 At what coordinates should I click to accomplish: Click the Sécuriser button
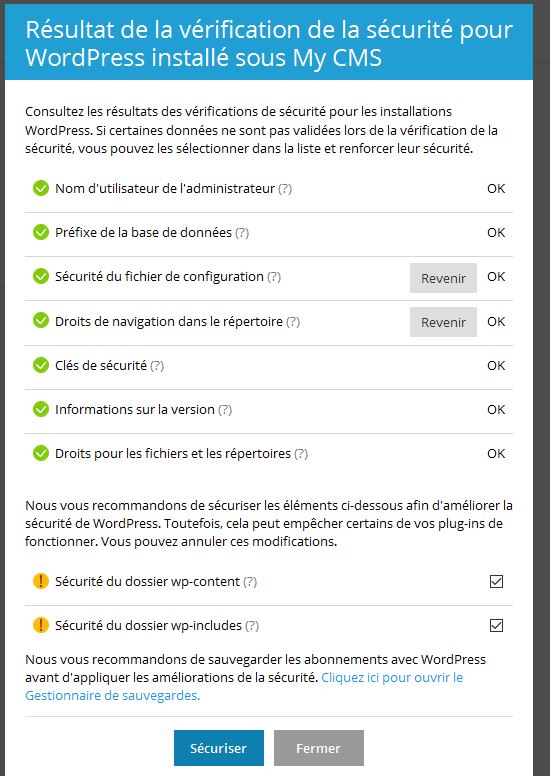(219, 748)
